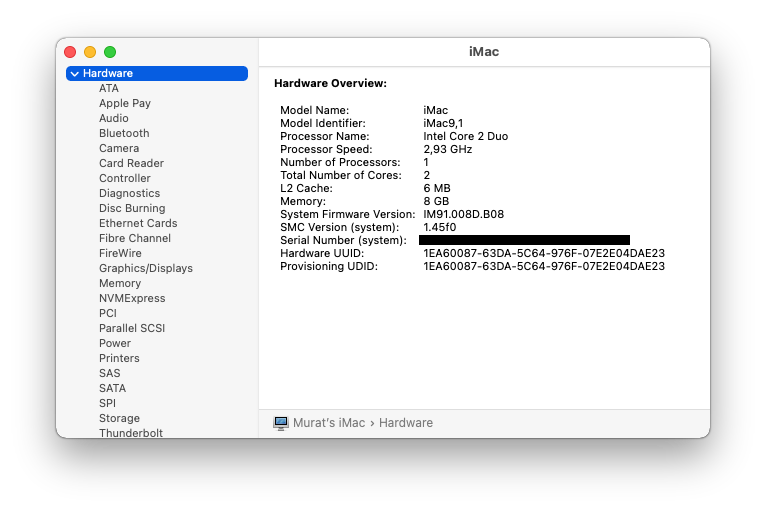Close the System Information window
Image resolution: width=766 pixels, height=512 pixels.
pos(70,52)
